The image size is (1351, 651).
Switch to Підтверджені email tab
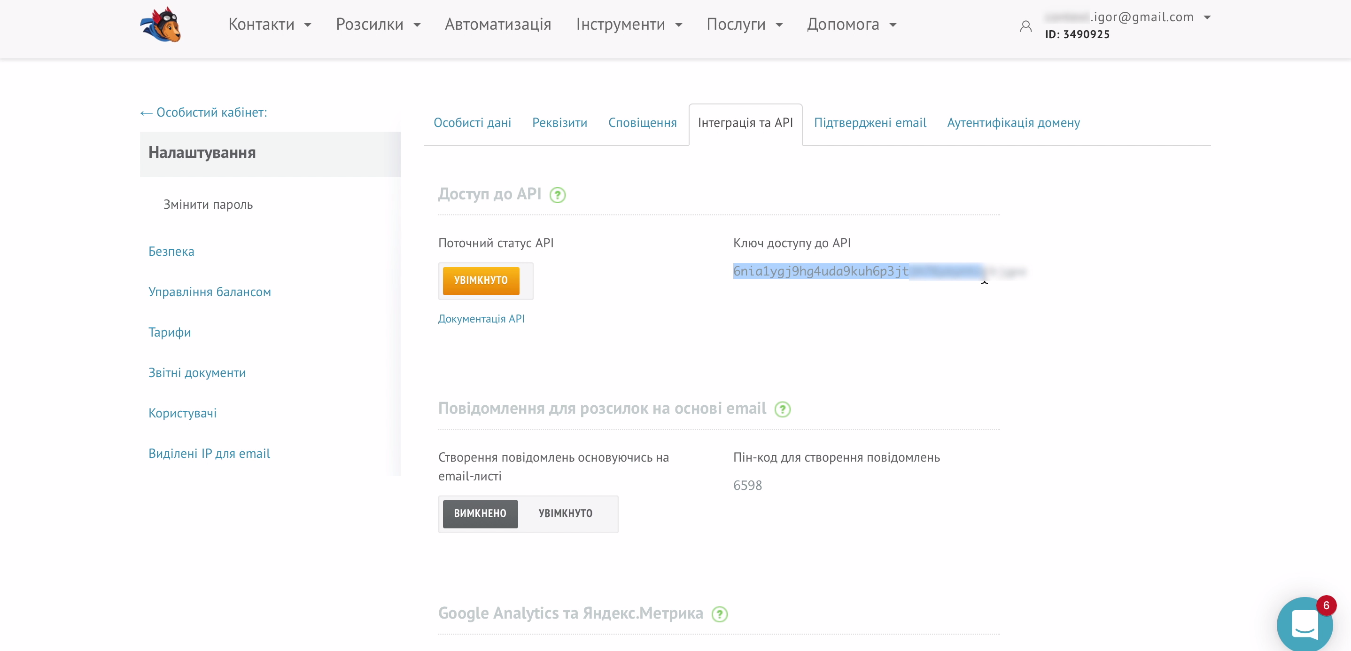coord(870,123)
